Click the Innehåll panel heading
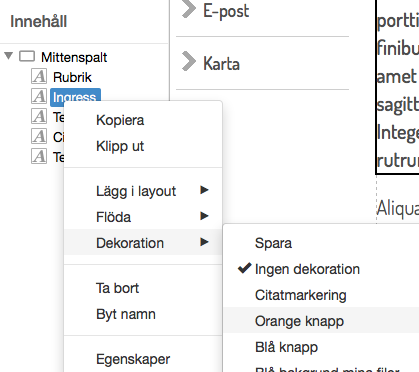This screenshot has width=419, height=372. click(x=39, y=21)
